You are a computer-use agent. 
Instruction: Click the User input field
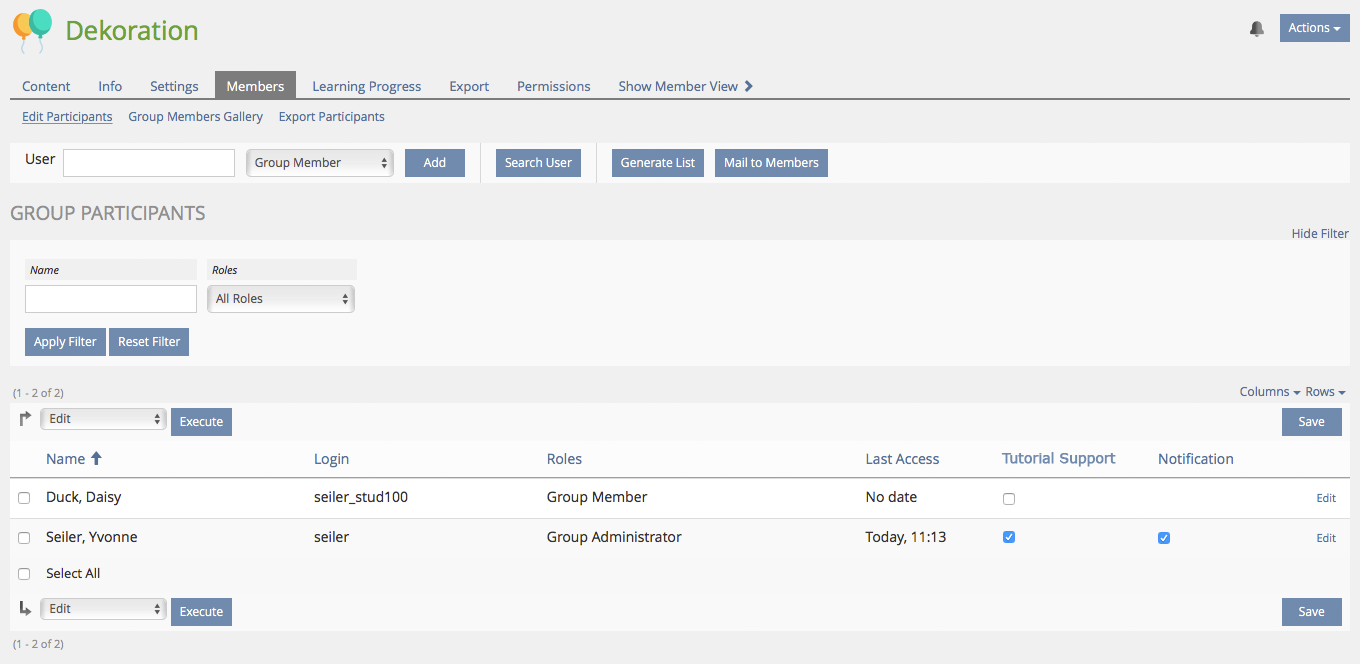[149, 163]
